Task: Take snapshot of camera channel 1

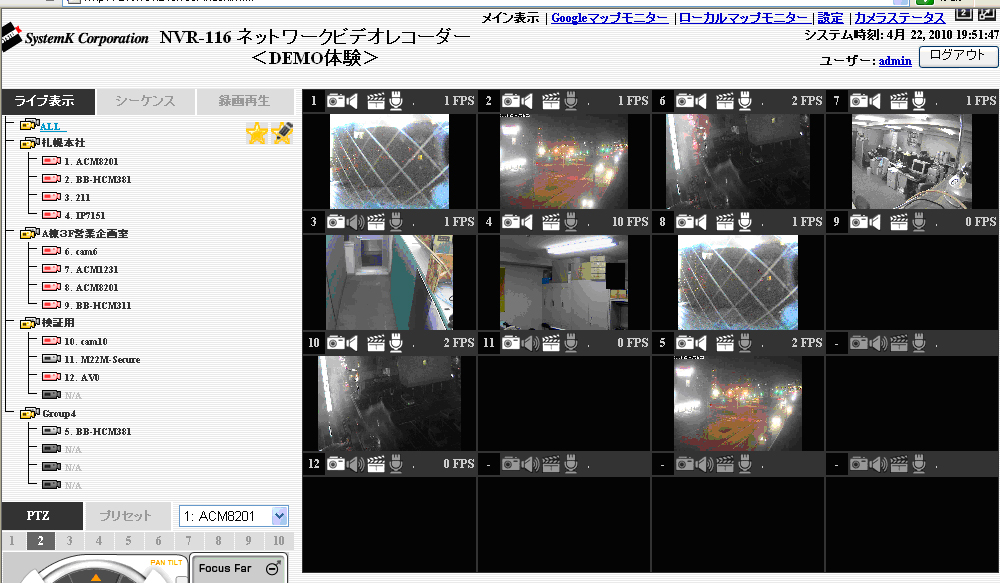Action: 335,101
